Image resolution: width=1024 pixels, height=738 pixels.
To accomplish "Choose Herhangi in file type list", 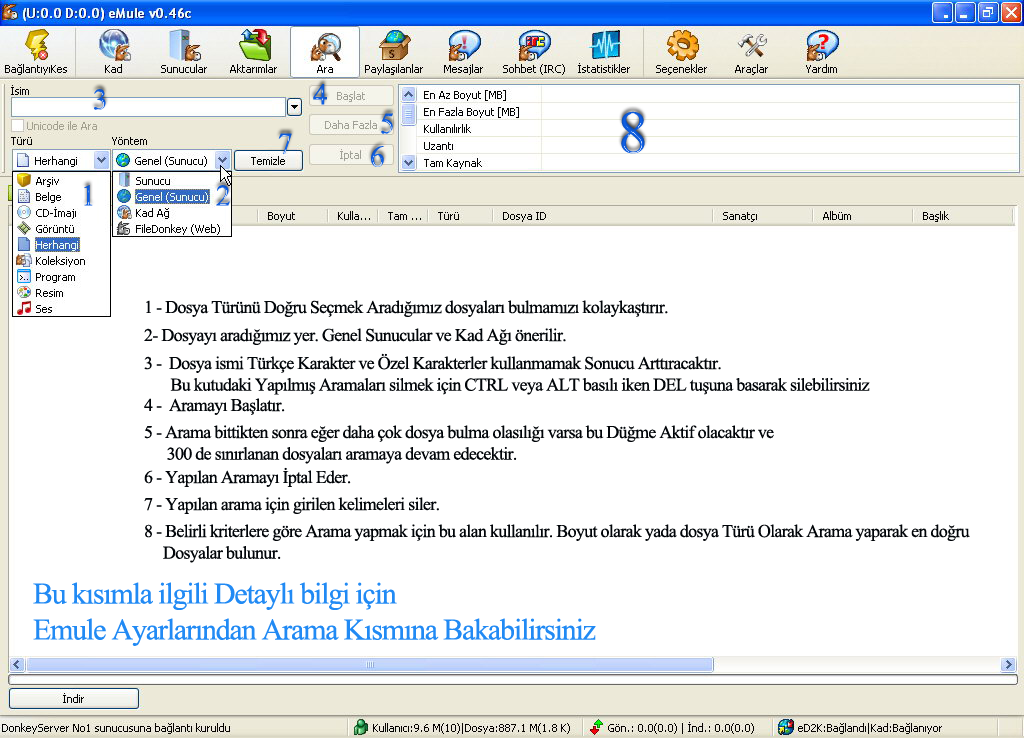I will point(61,245).
